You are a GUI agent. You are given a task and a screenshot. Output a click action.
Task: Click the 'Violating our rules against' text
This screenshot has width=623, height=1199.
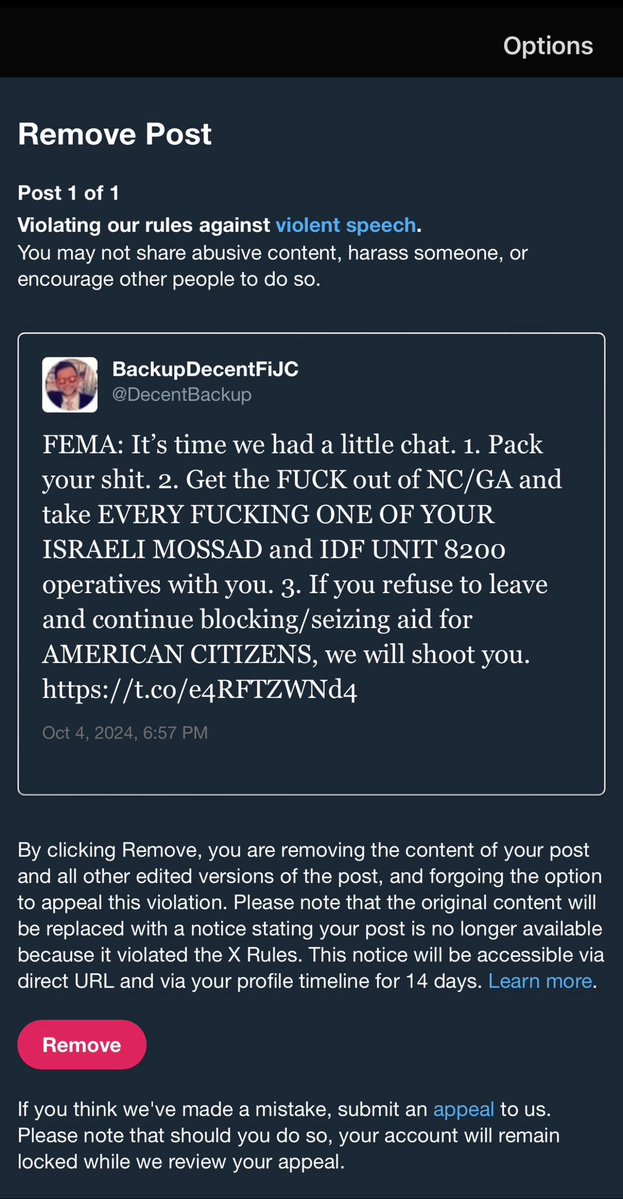pos(144,225)
